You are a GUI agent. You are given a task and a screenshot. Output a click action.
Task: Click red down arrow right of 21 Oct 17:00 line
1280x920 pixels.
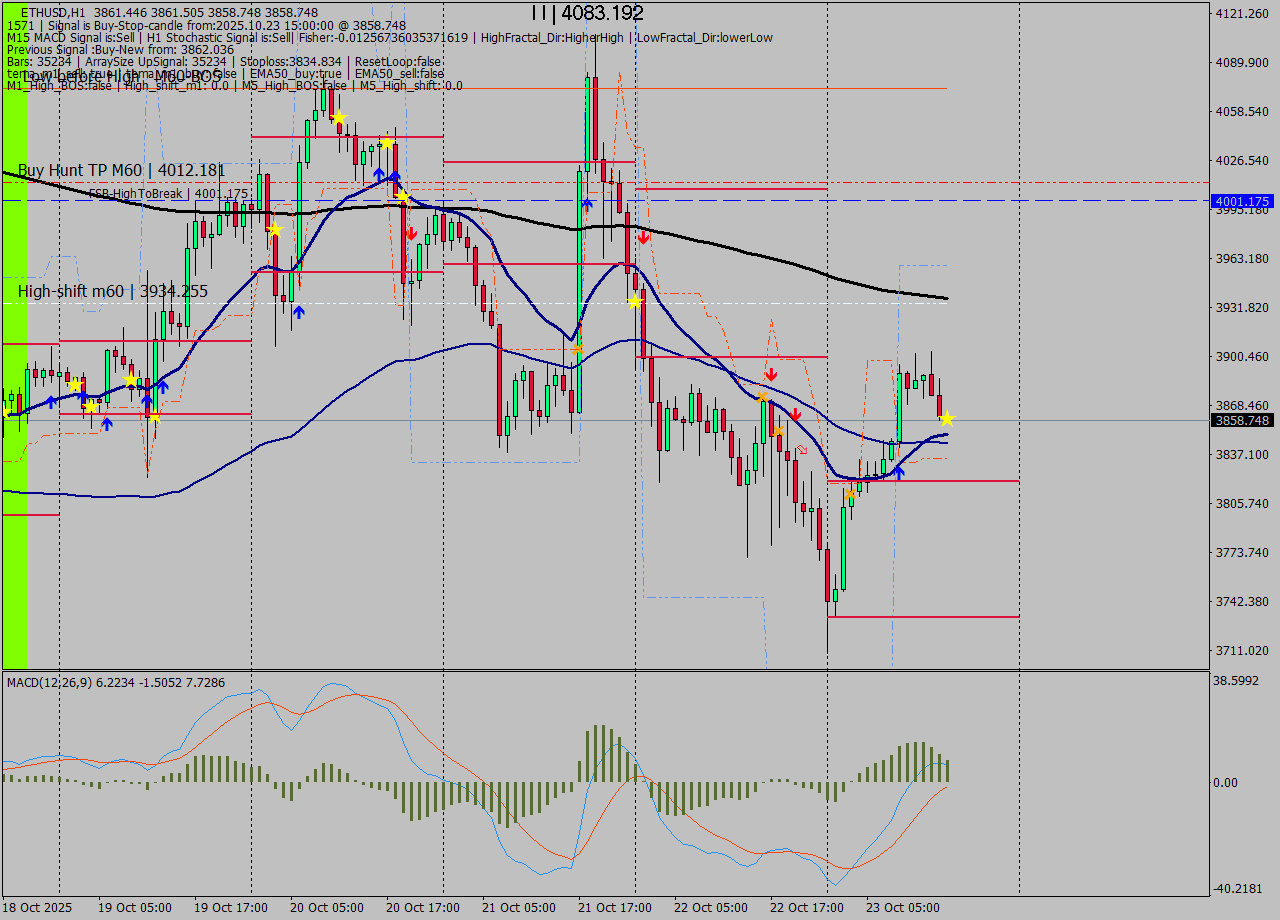(x=644, y=237)
